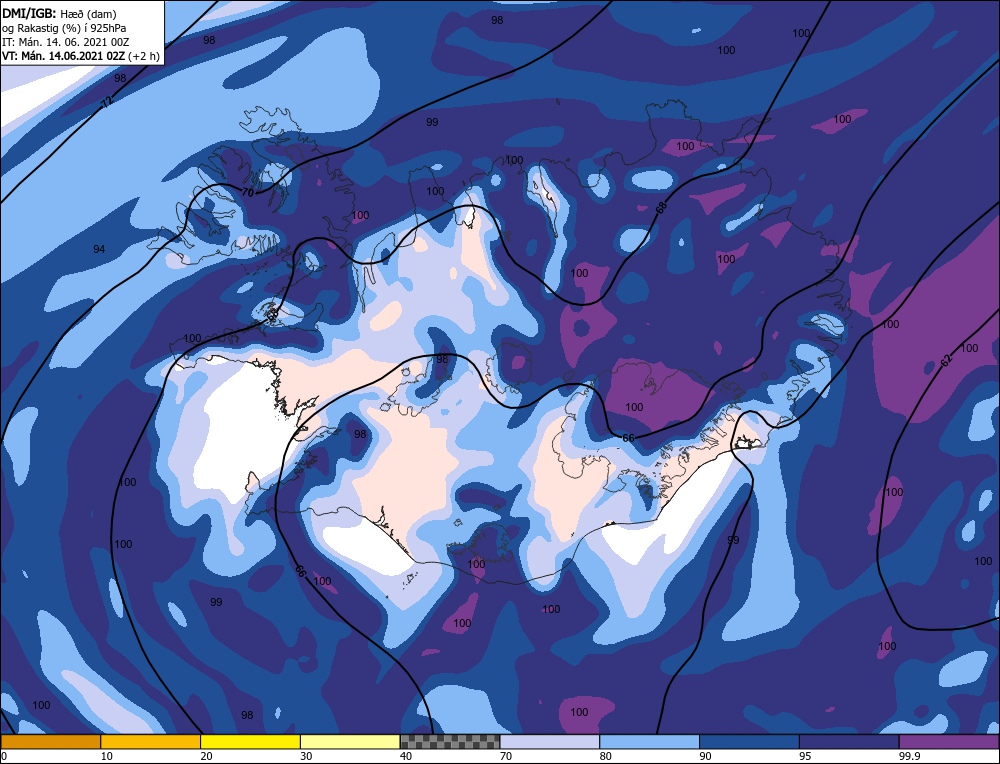Click the '40' legend scale label
Viewport: 1000px width, 764px height.
(406, 756)
